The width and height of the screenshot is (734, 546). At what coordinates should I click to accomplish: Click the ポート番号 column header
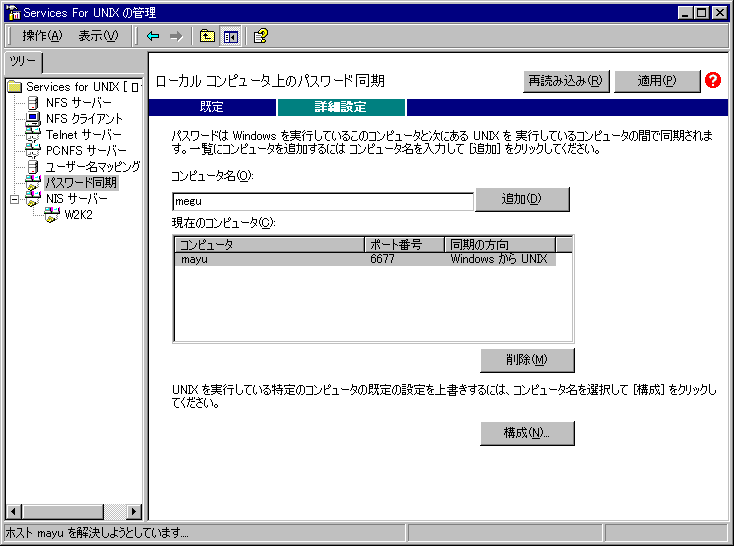point(404,244)
